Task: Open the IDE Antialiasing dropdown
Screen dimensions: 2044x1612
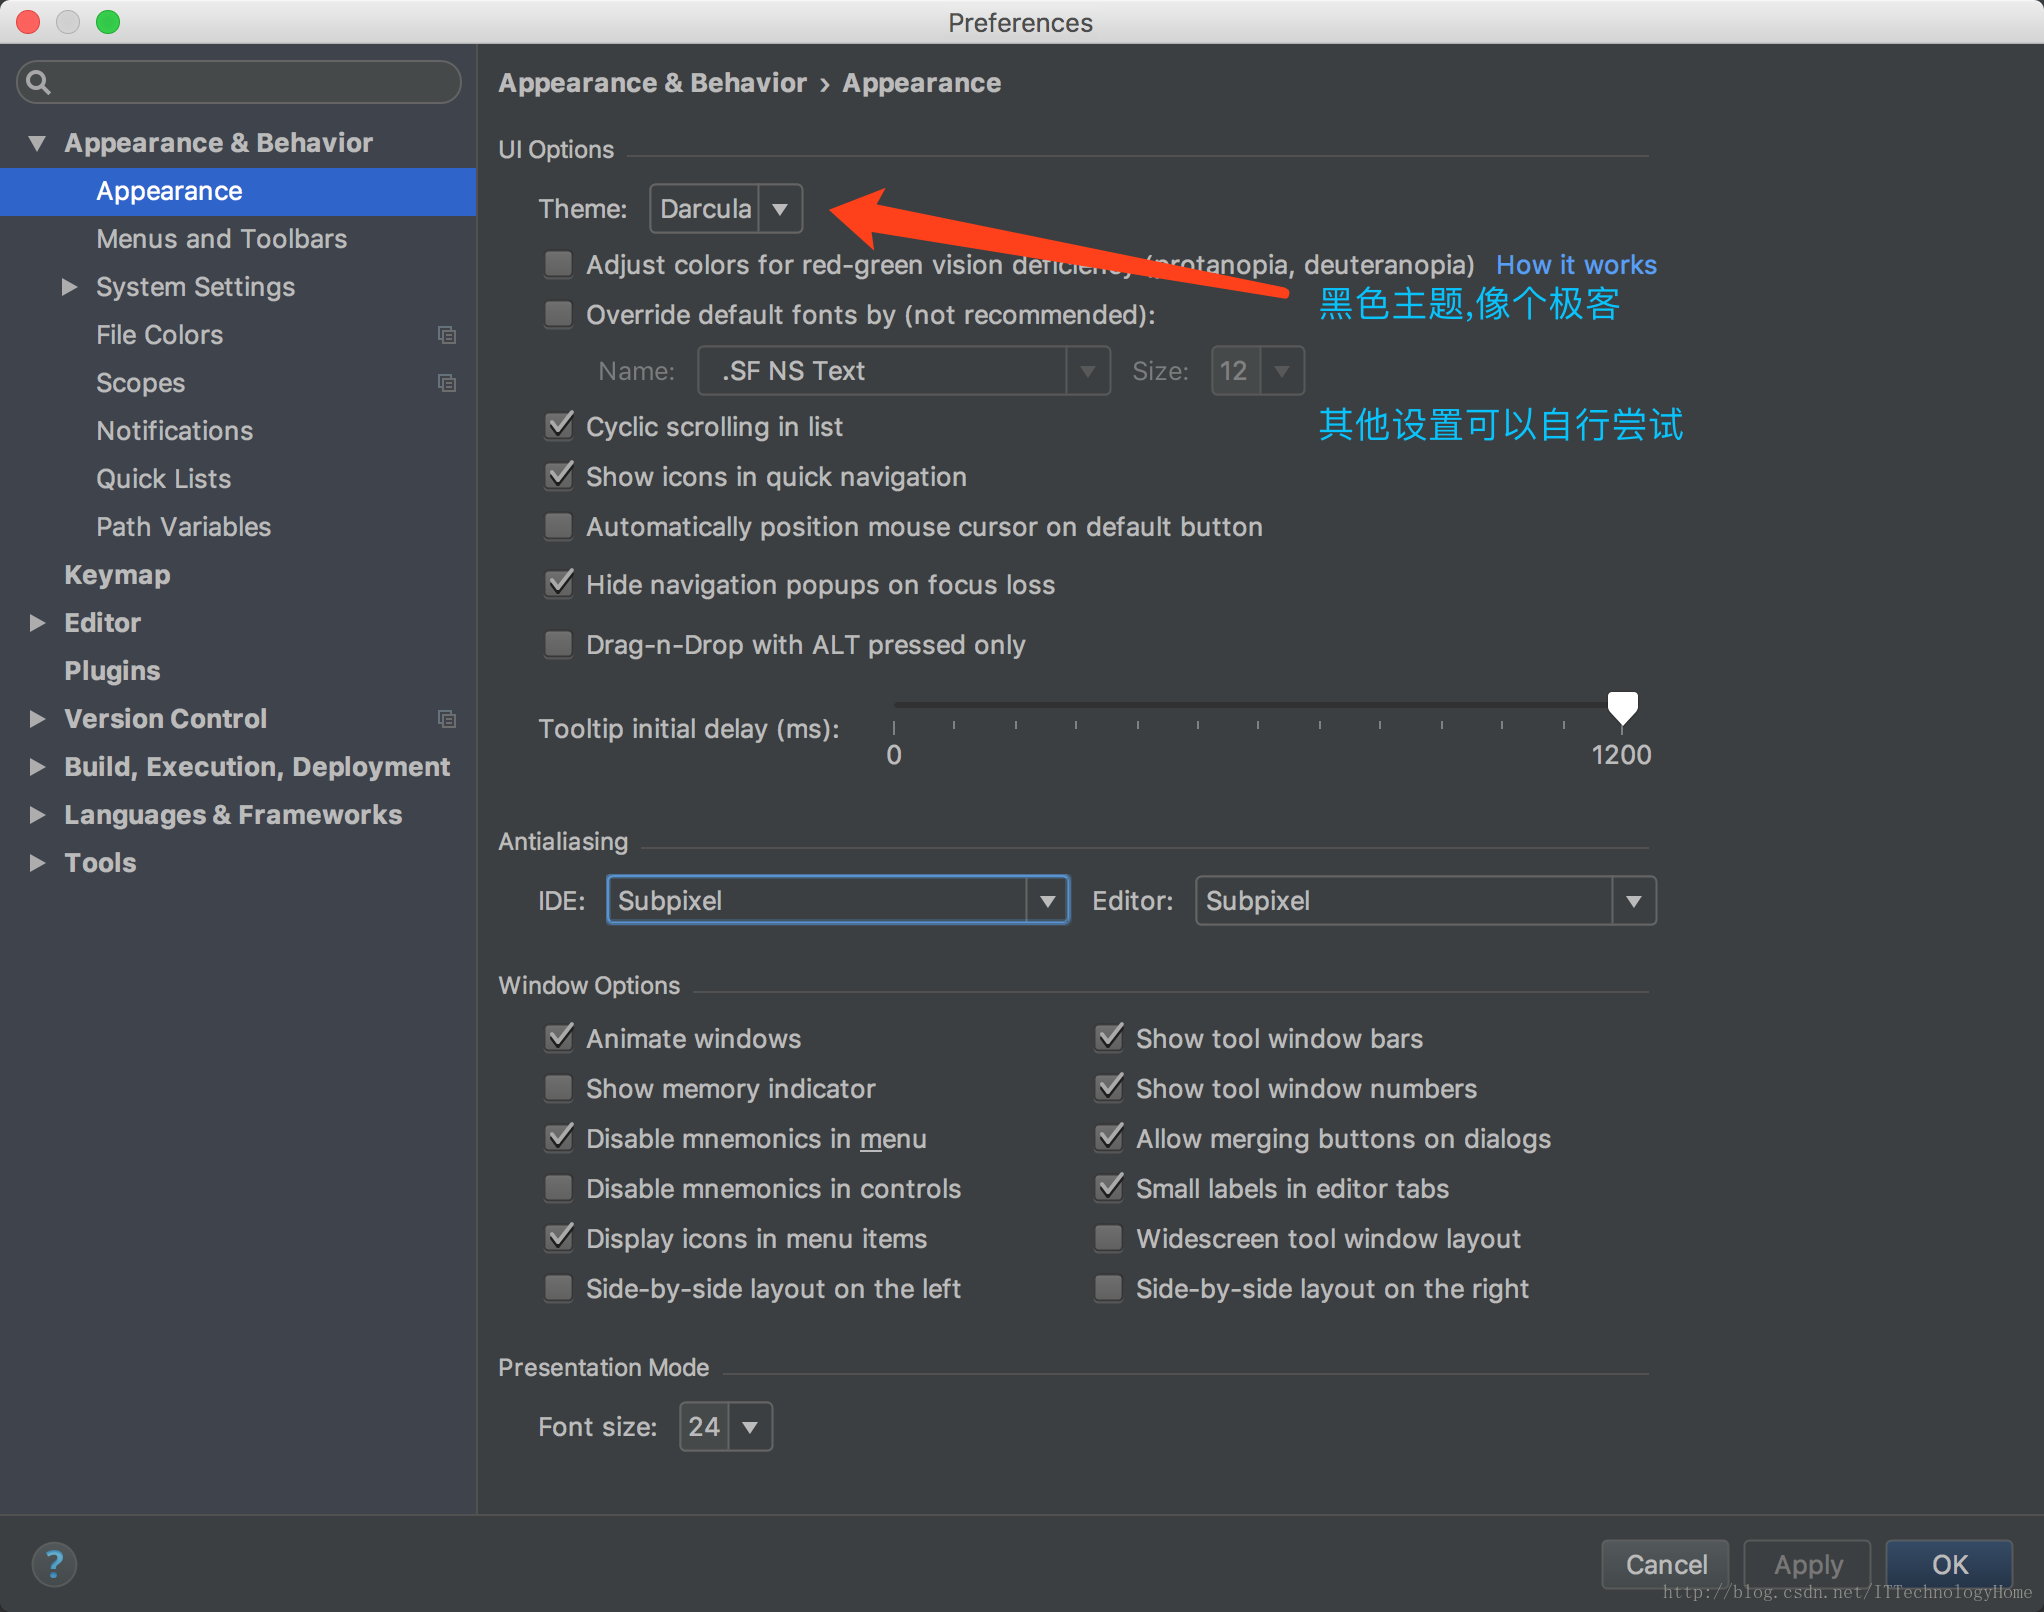Action: point(1044,901)
